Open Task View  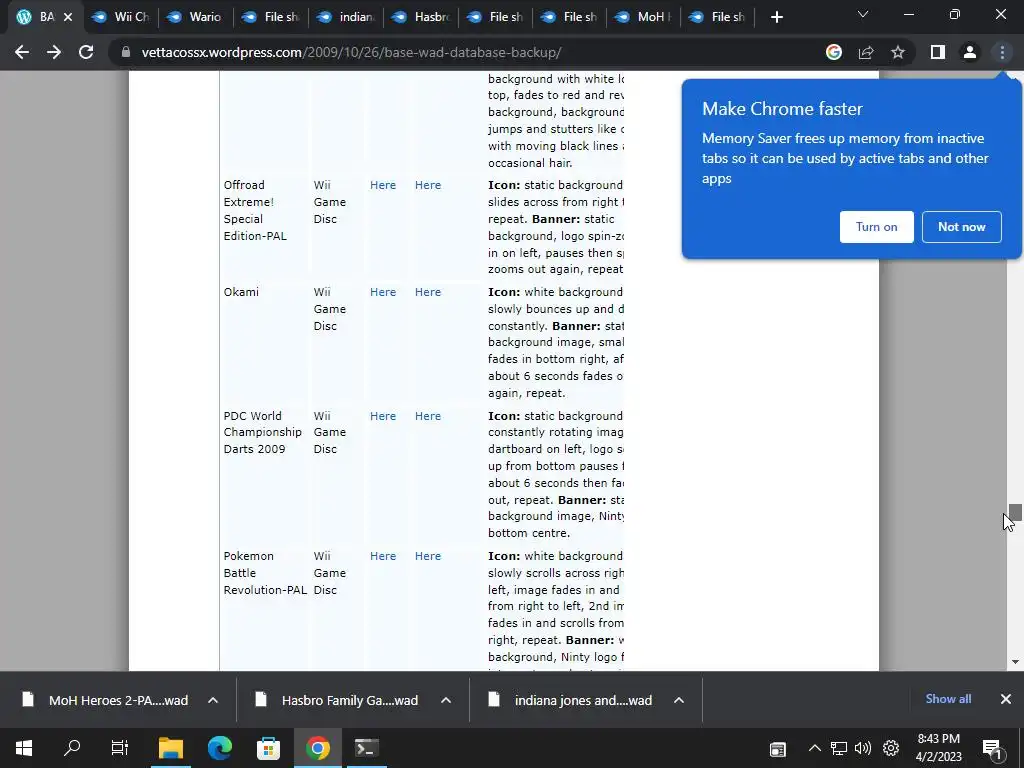120,748
